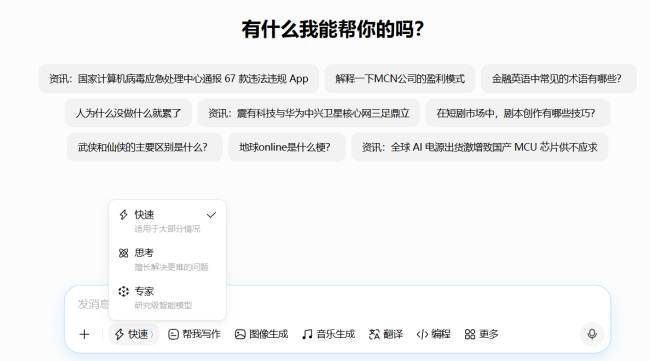Open 更多 more tools grid
The width and height of the screenshot is (650, 361).
(x=481, y=334)
